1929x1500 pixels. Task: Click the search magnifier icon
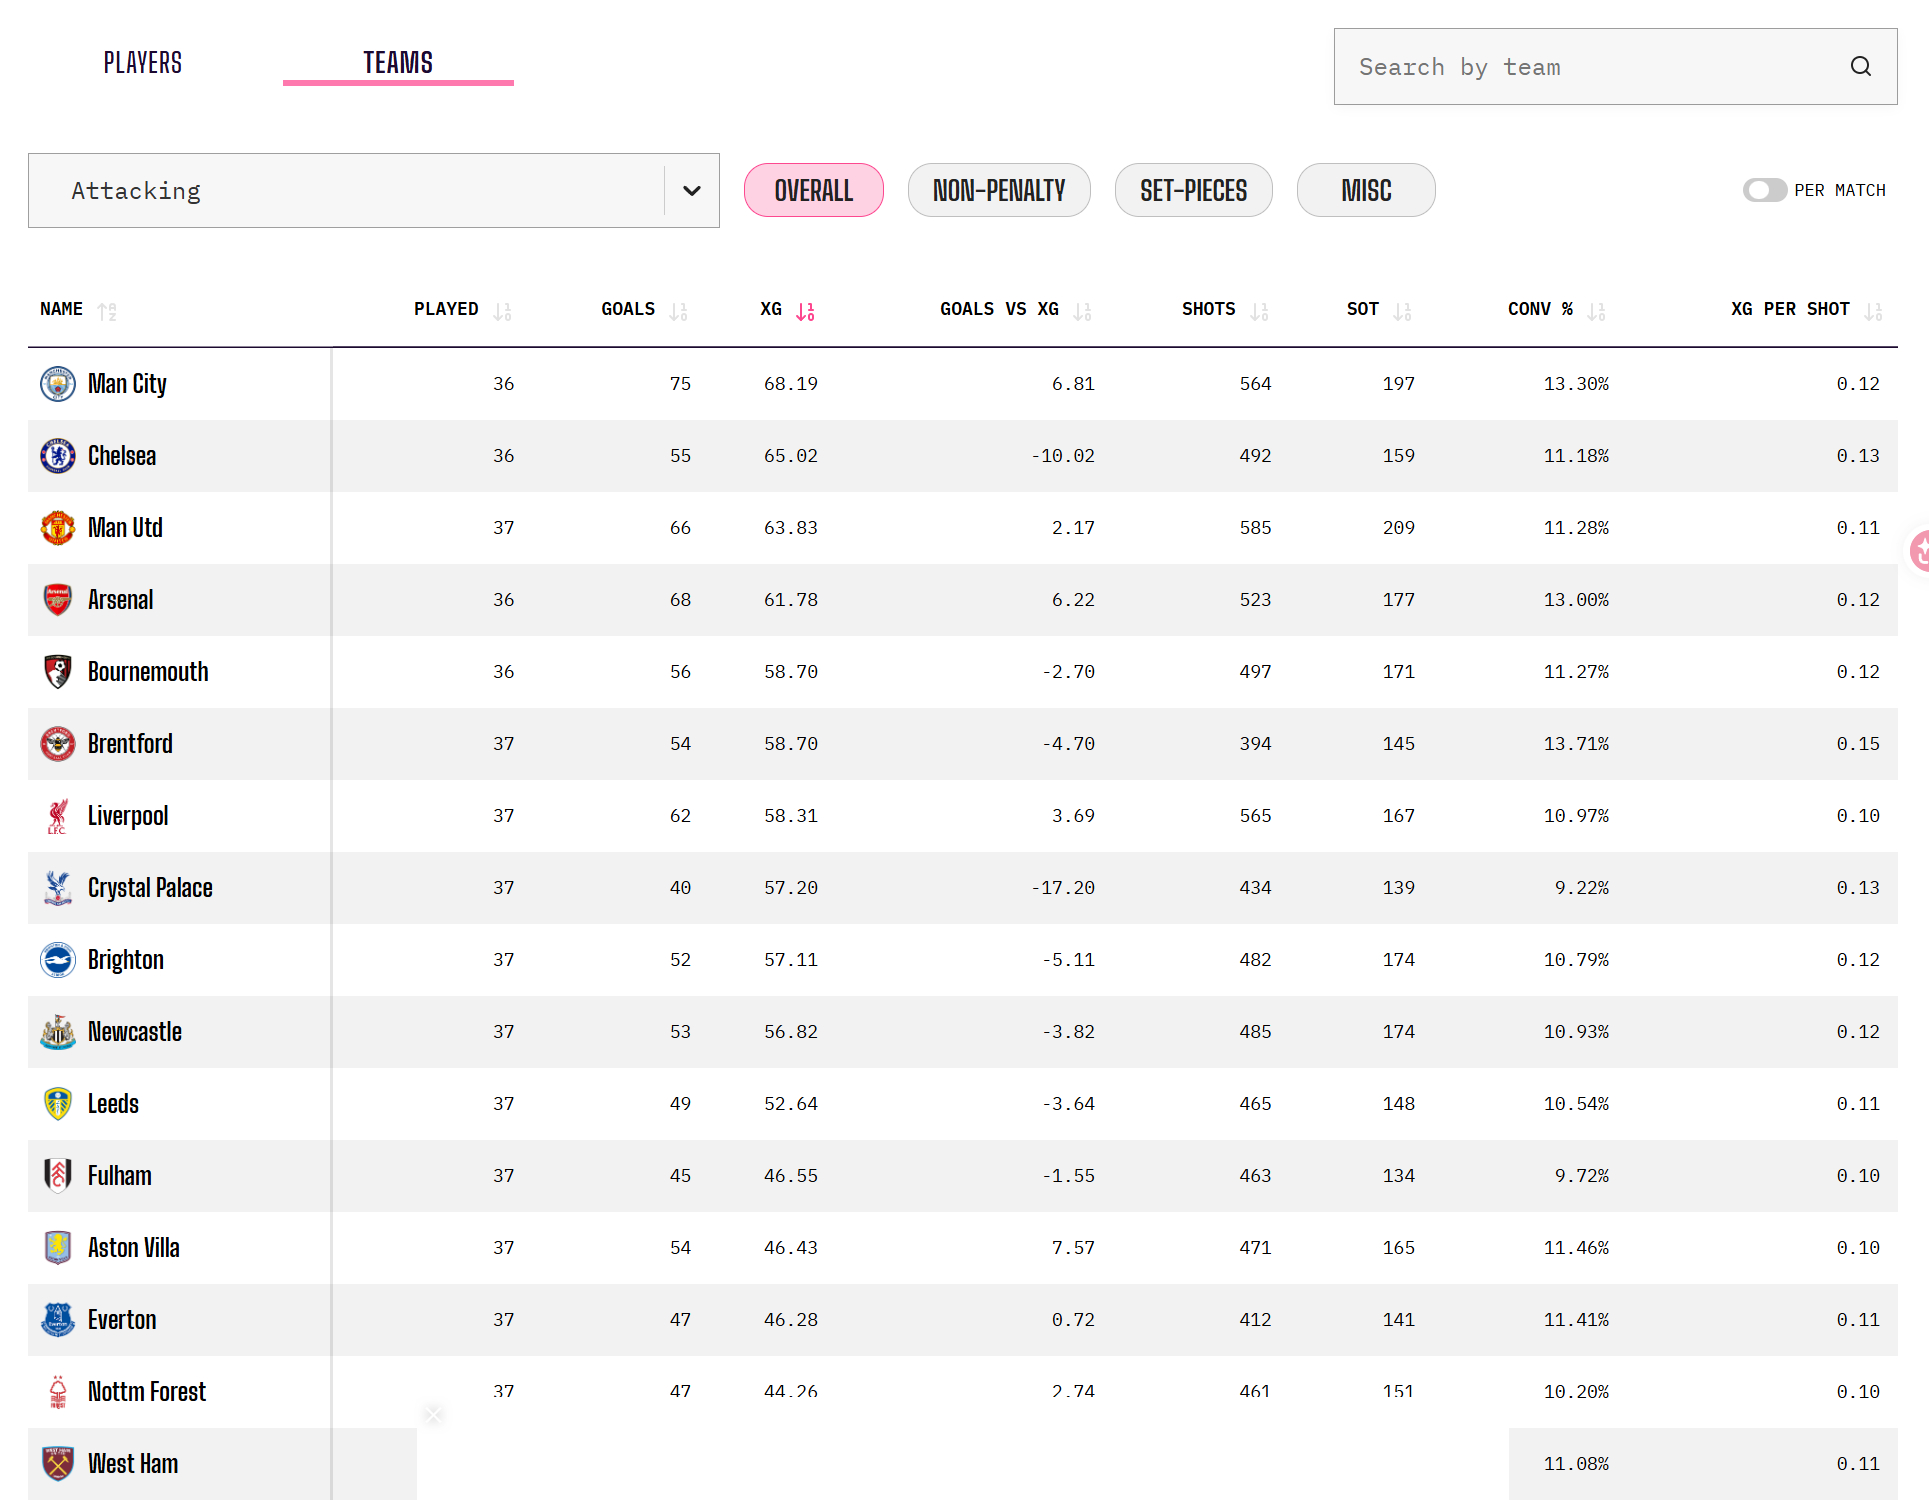click(1860, 66)
